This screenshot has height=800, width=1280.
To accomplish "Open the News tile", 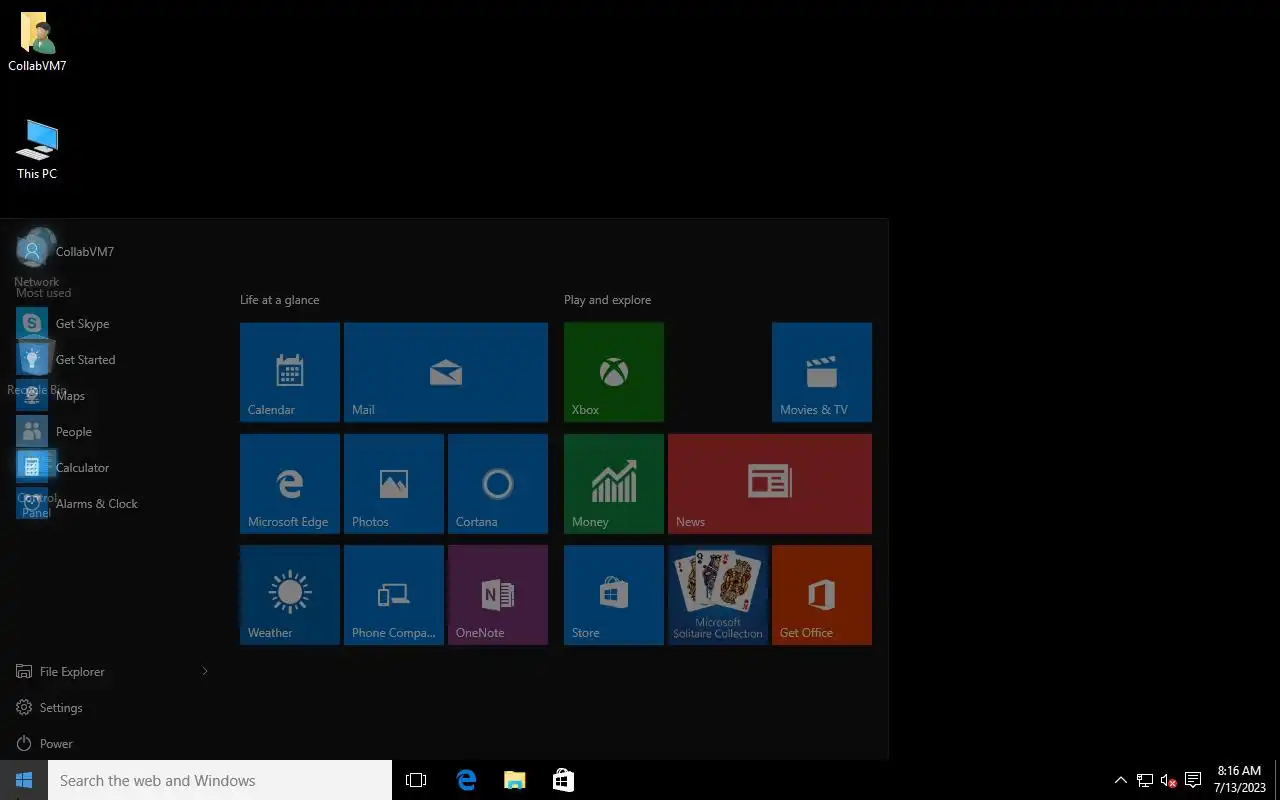I will coord(770,484).
